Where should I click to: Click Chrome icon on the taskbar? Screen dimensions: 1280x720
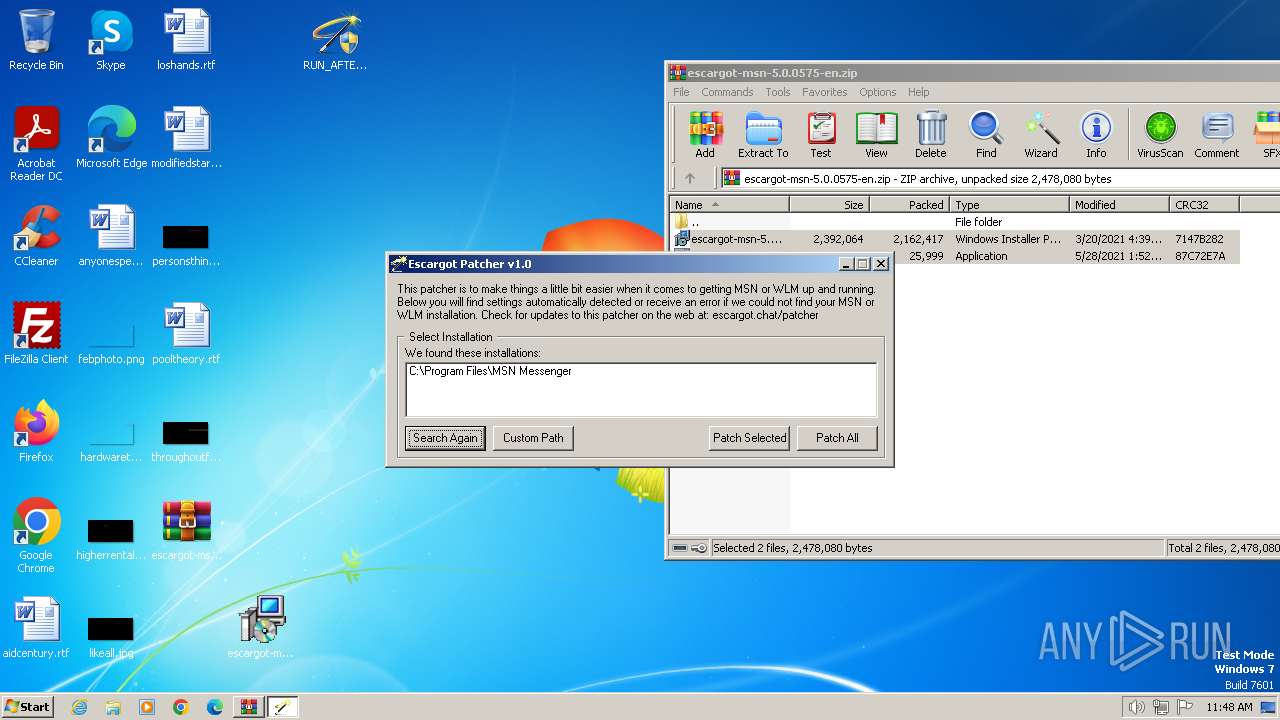pyautogui.click(x=181, y=707)
